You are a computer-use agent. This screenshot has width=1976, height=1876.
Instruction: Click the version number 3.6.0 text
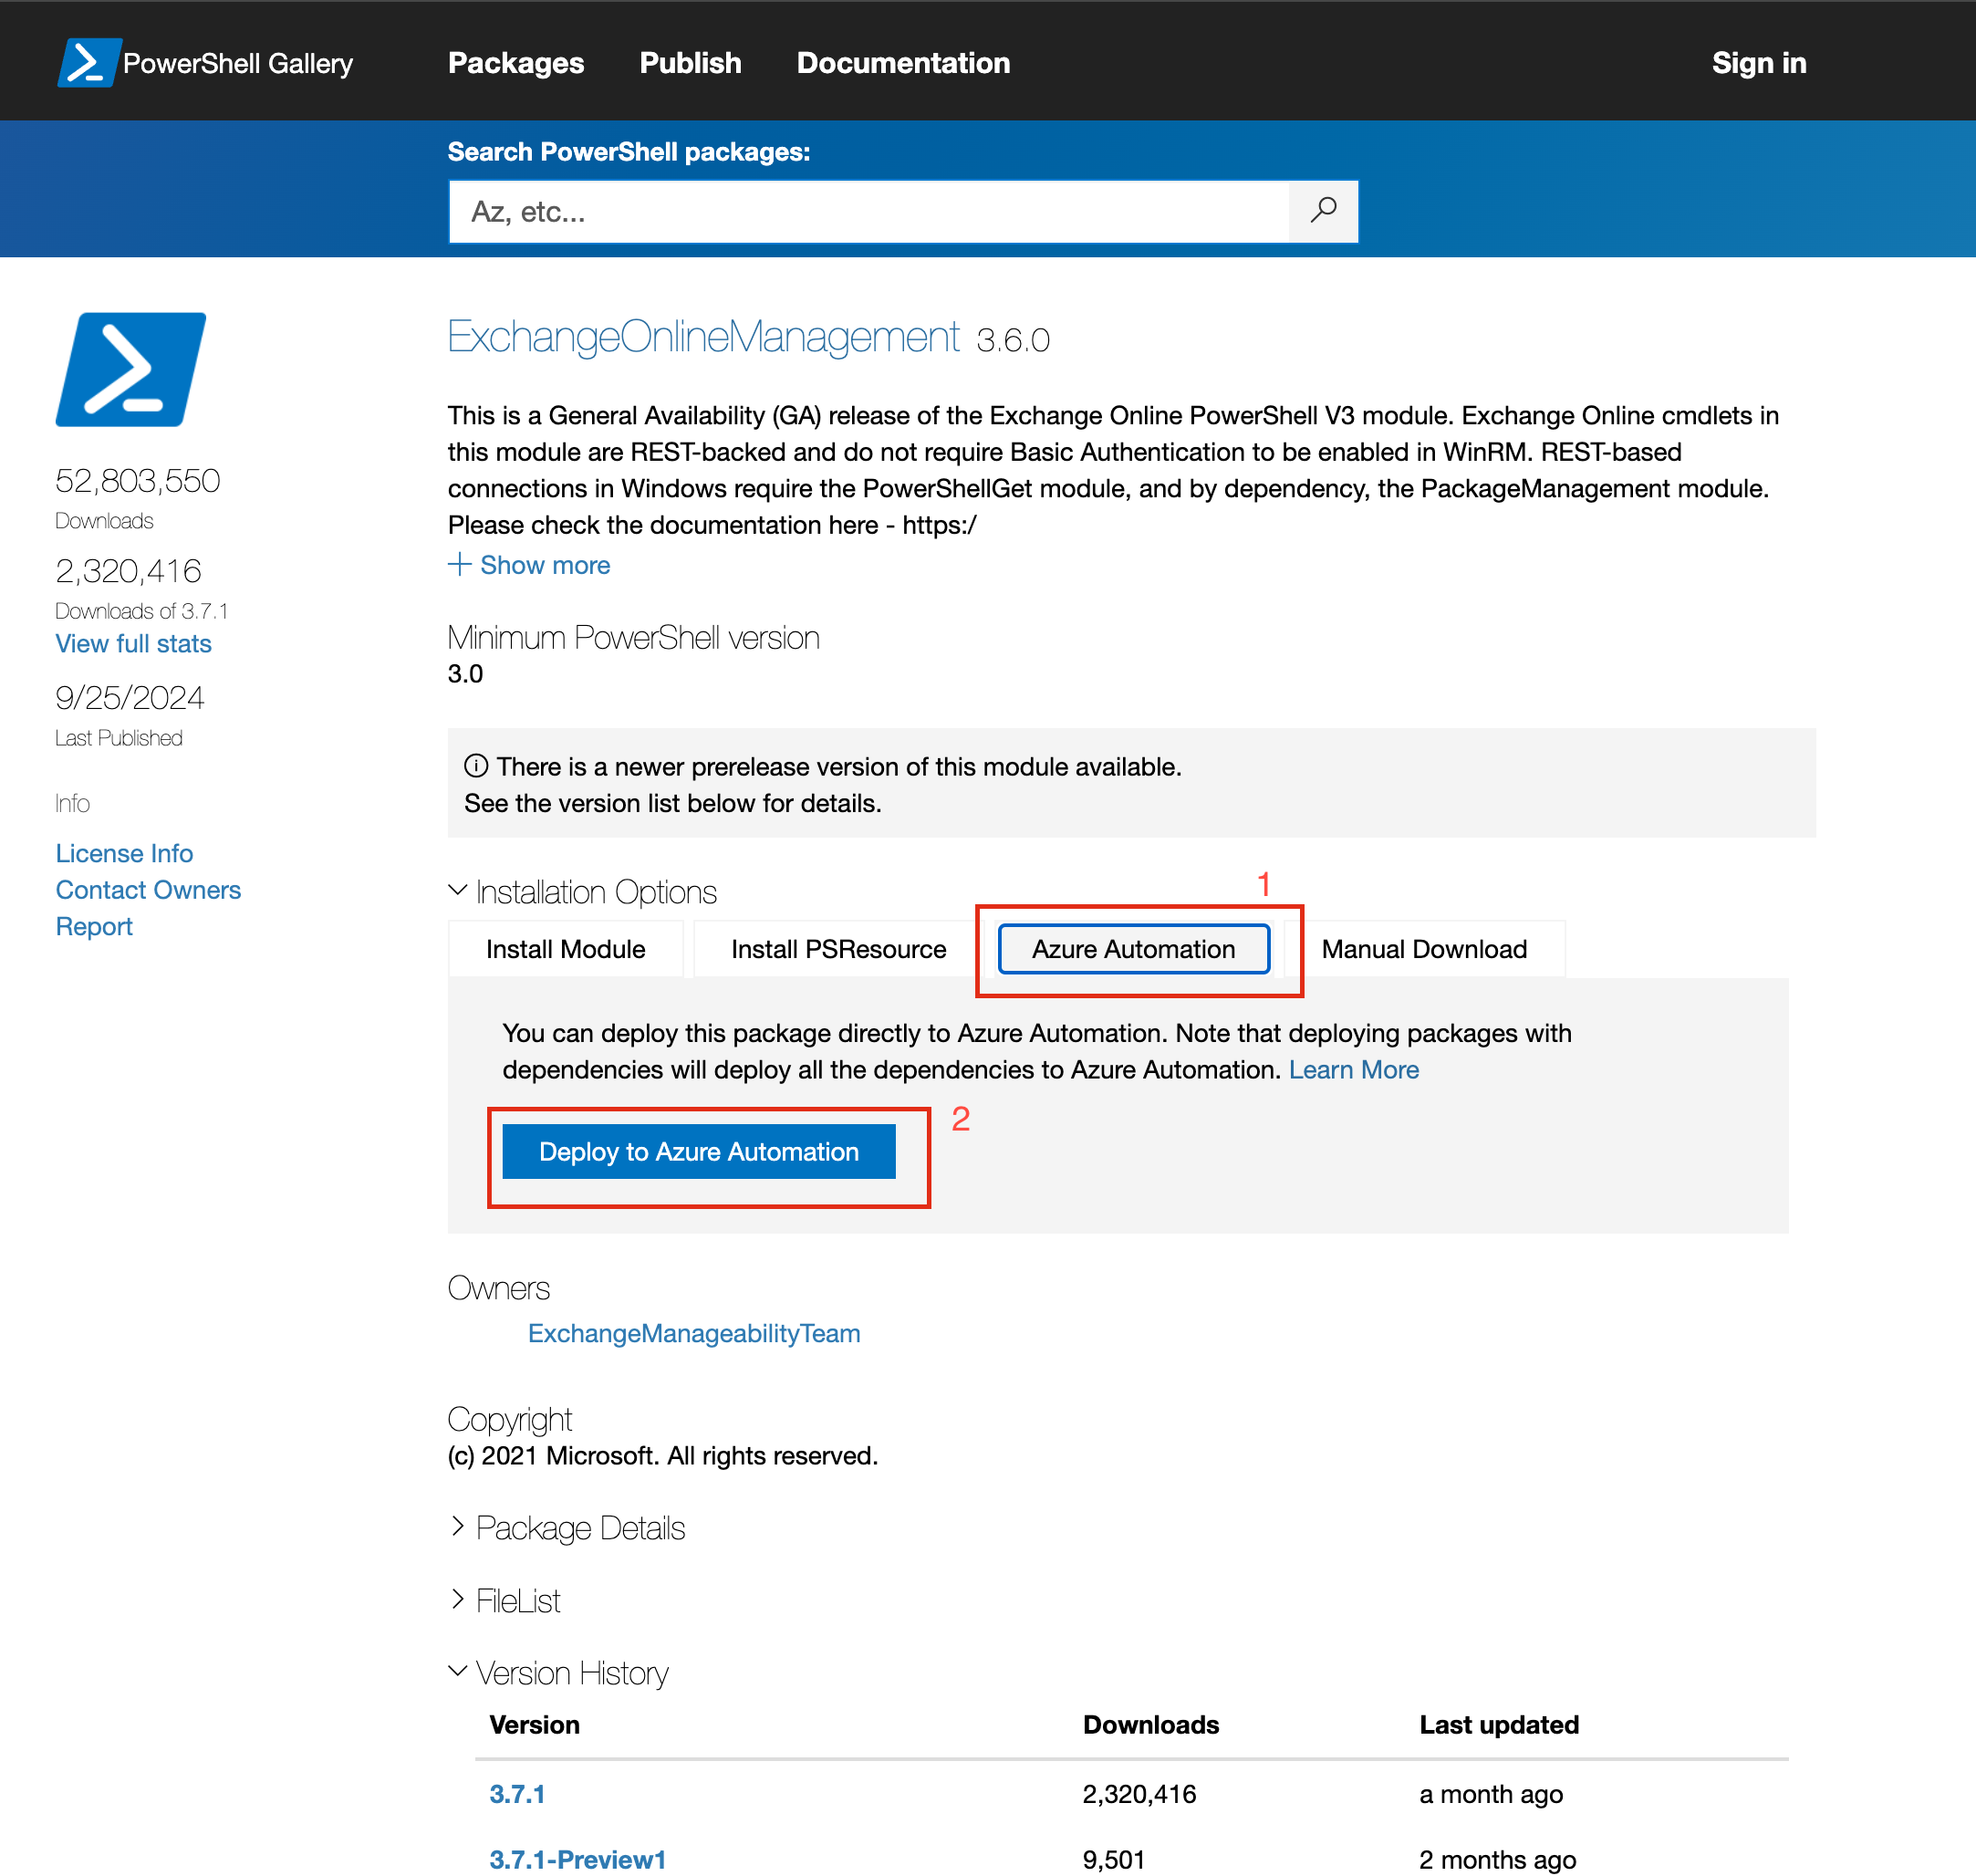[x=1013, y=341]
